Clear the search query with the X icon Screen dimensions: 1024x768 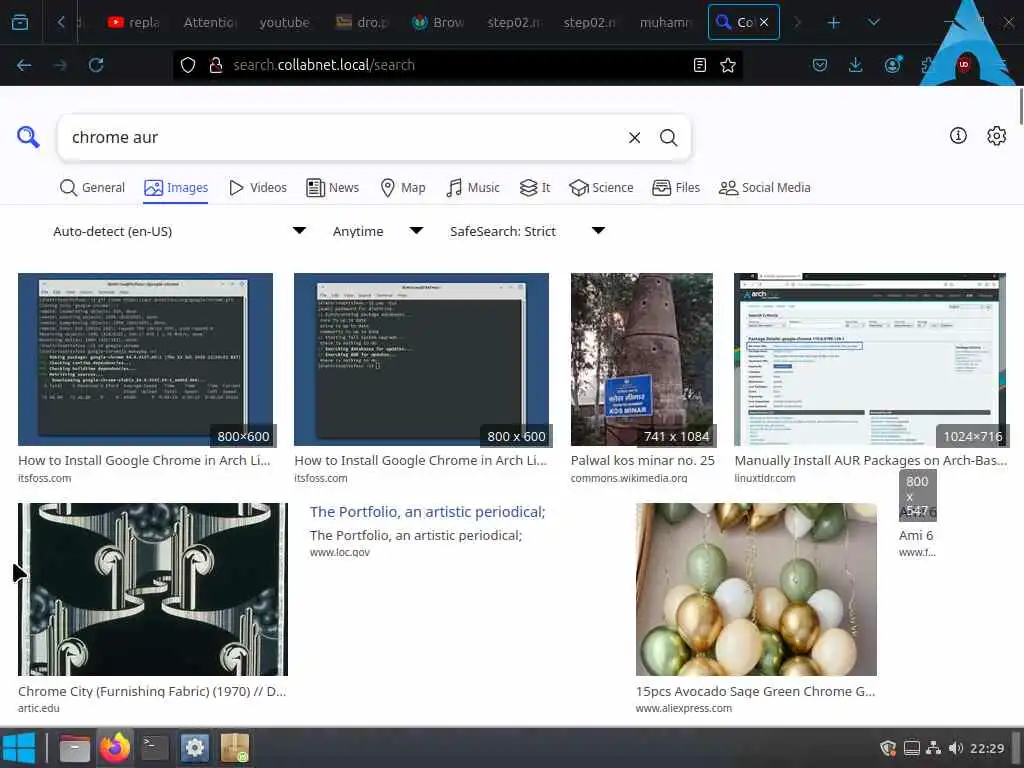click(634, 138)
